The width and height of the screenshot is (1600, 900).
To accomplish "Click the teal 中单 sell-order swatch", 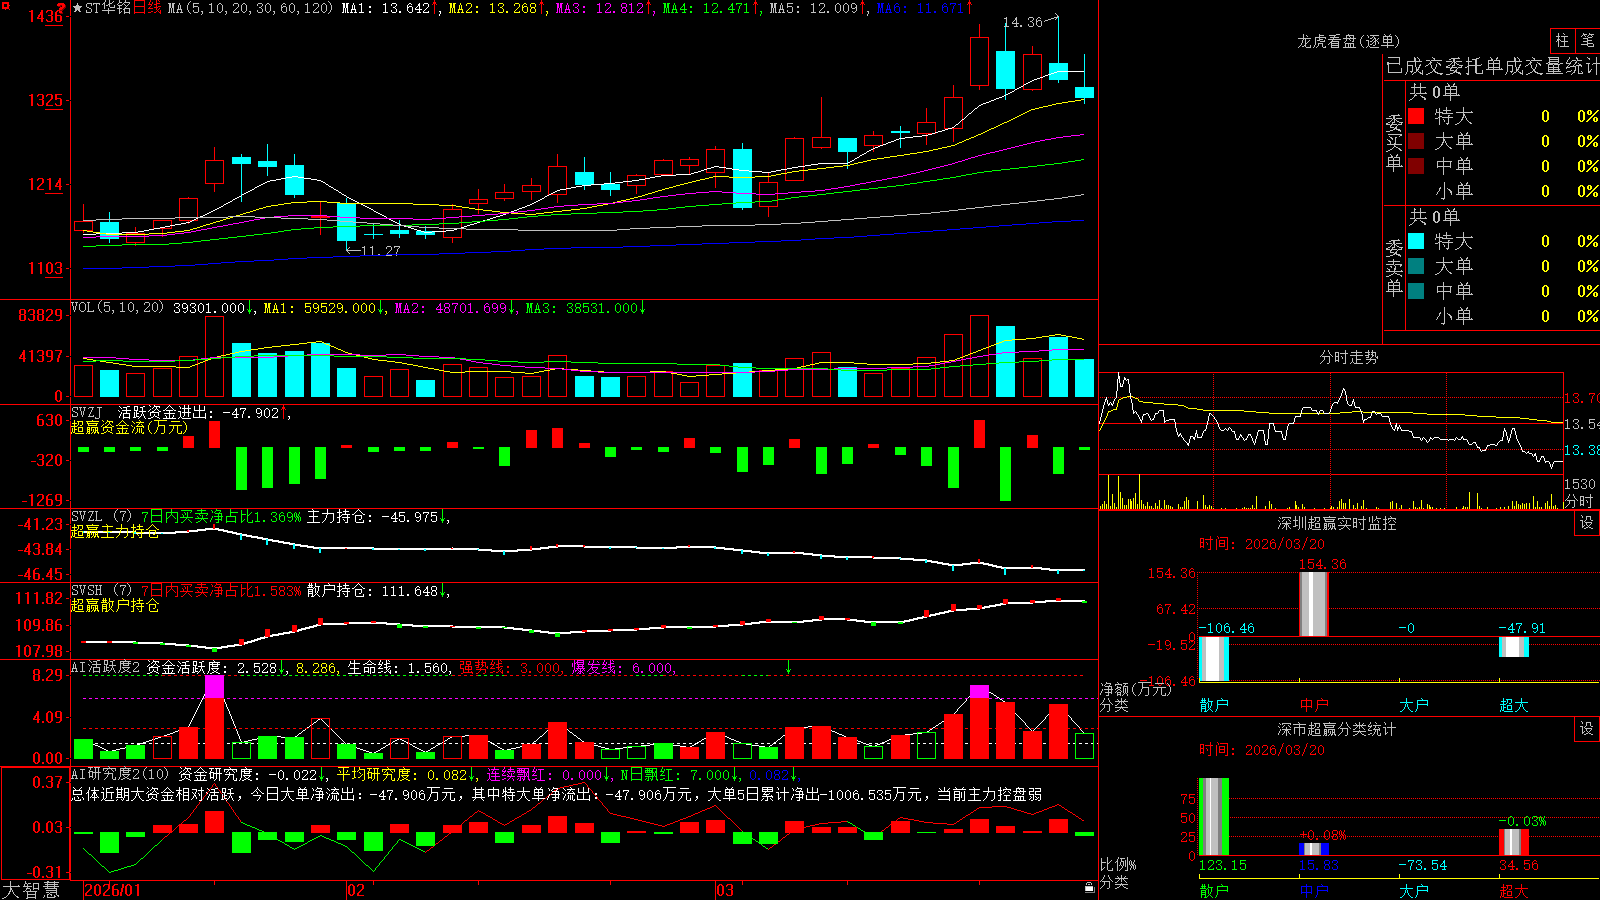I will coord(1416,291).
